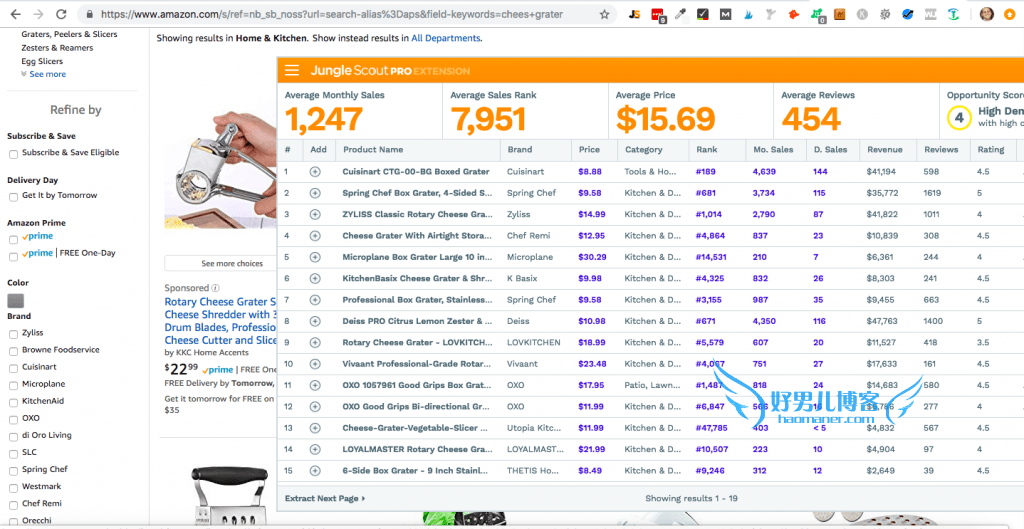Screen dimensions: 1024x529
Task: Add Deiss PRO Citrus Lemon Zester row
Action: [x=315, y=321]
